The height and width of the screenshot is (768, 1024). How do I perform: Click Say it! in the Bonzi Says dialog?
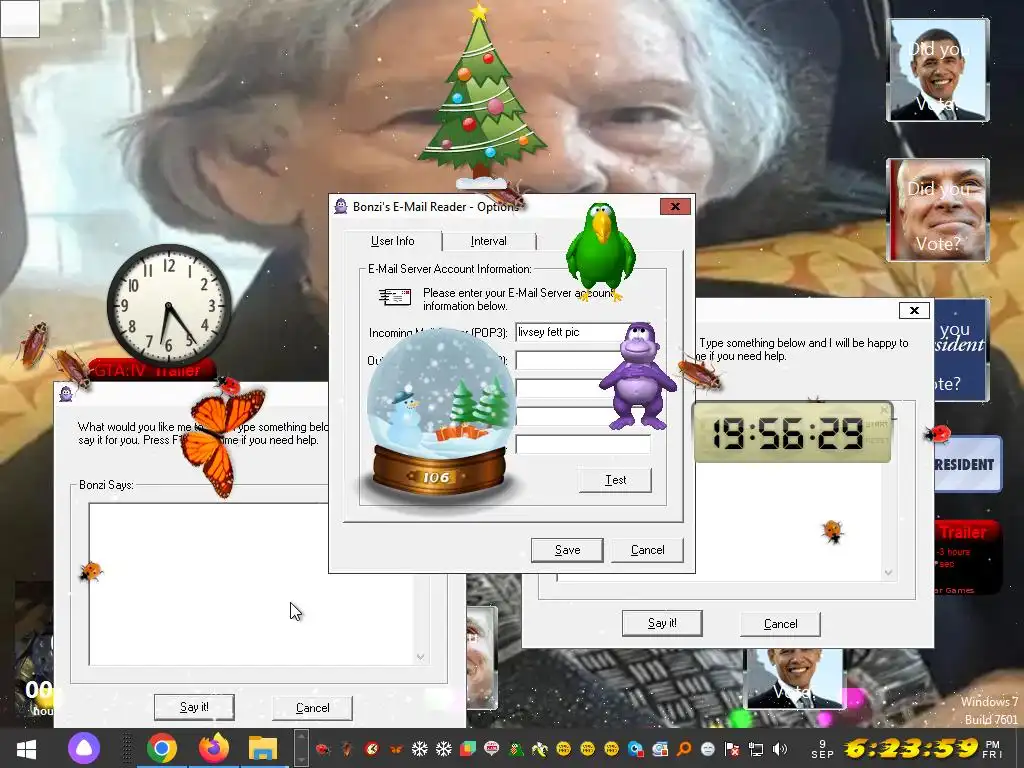[194, 707]
